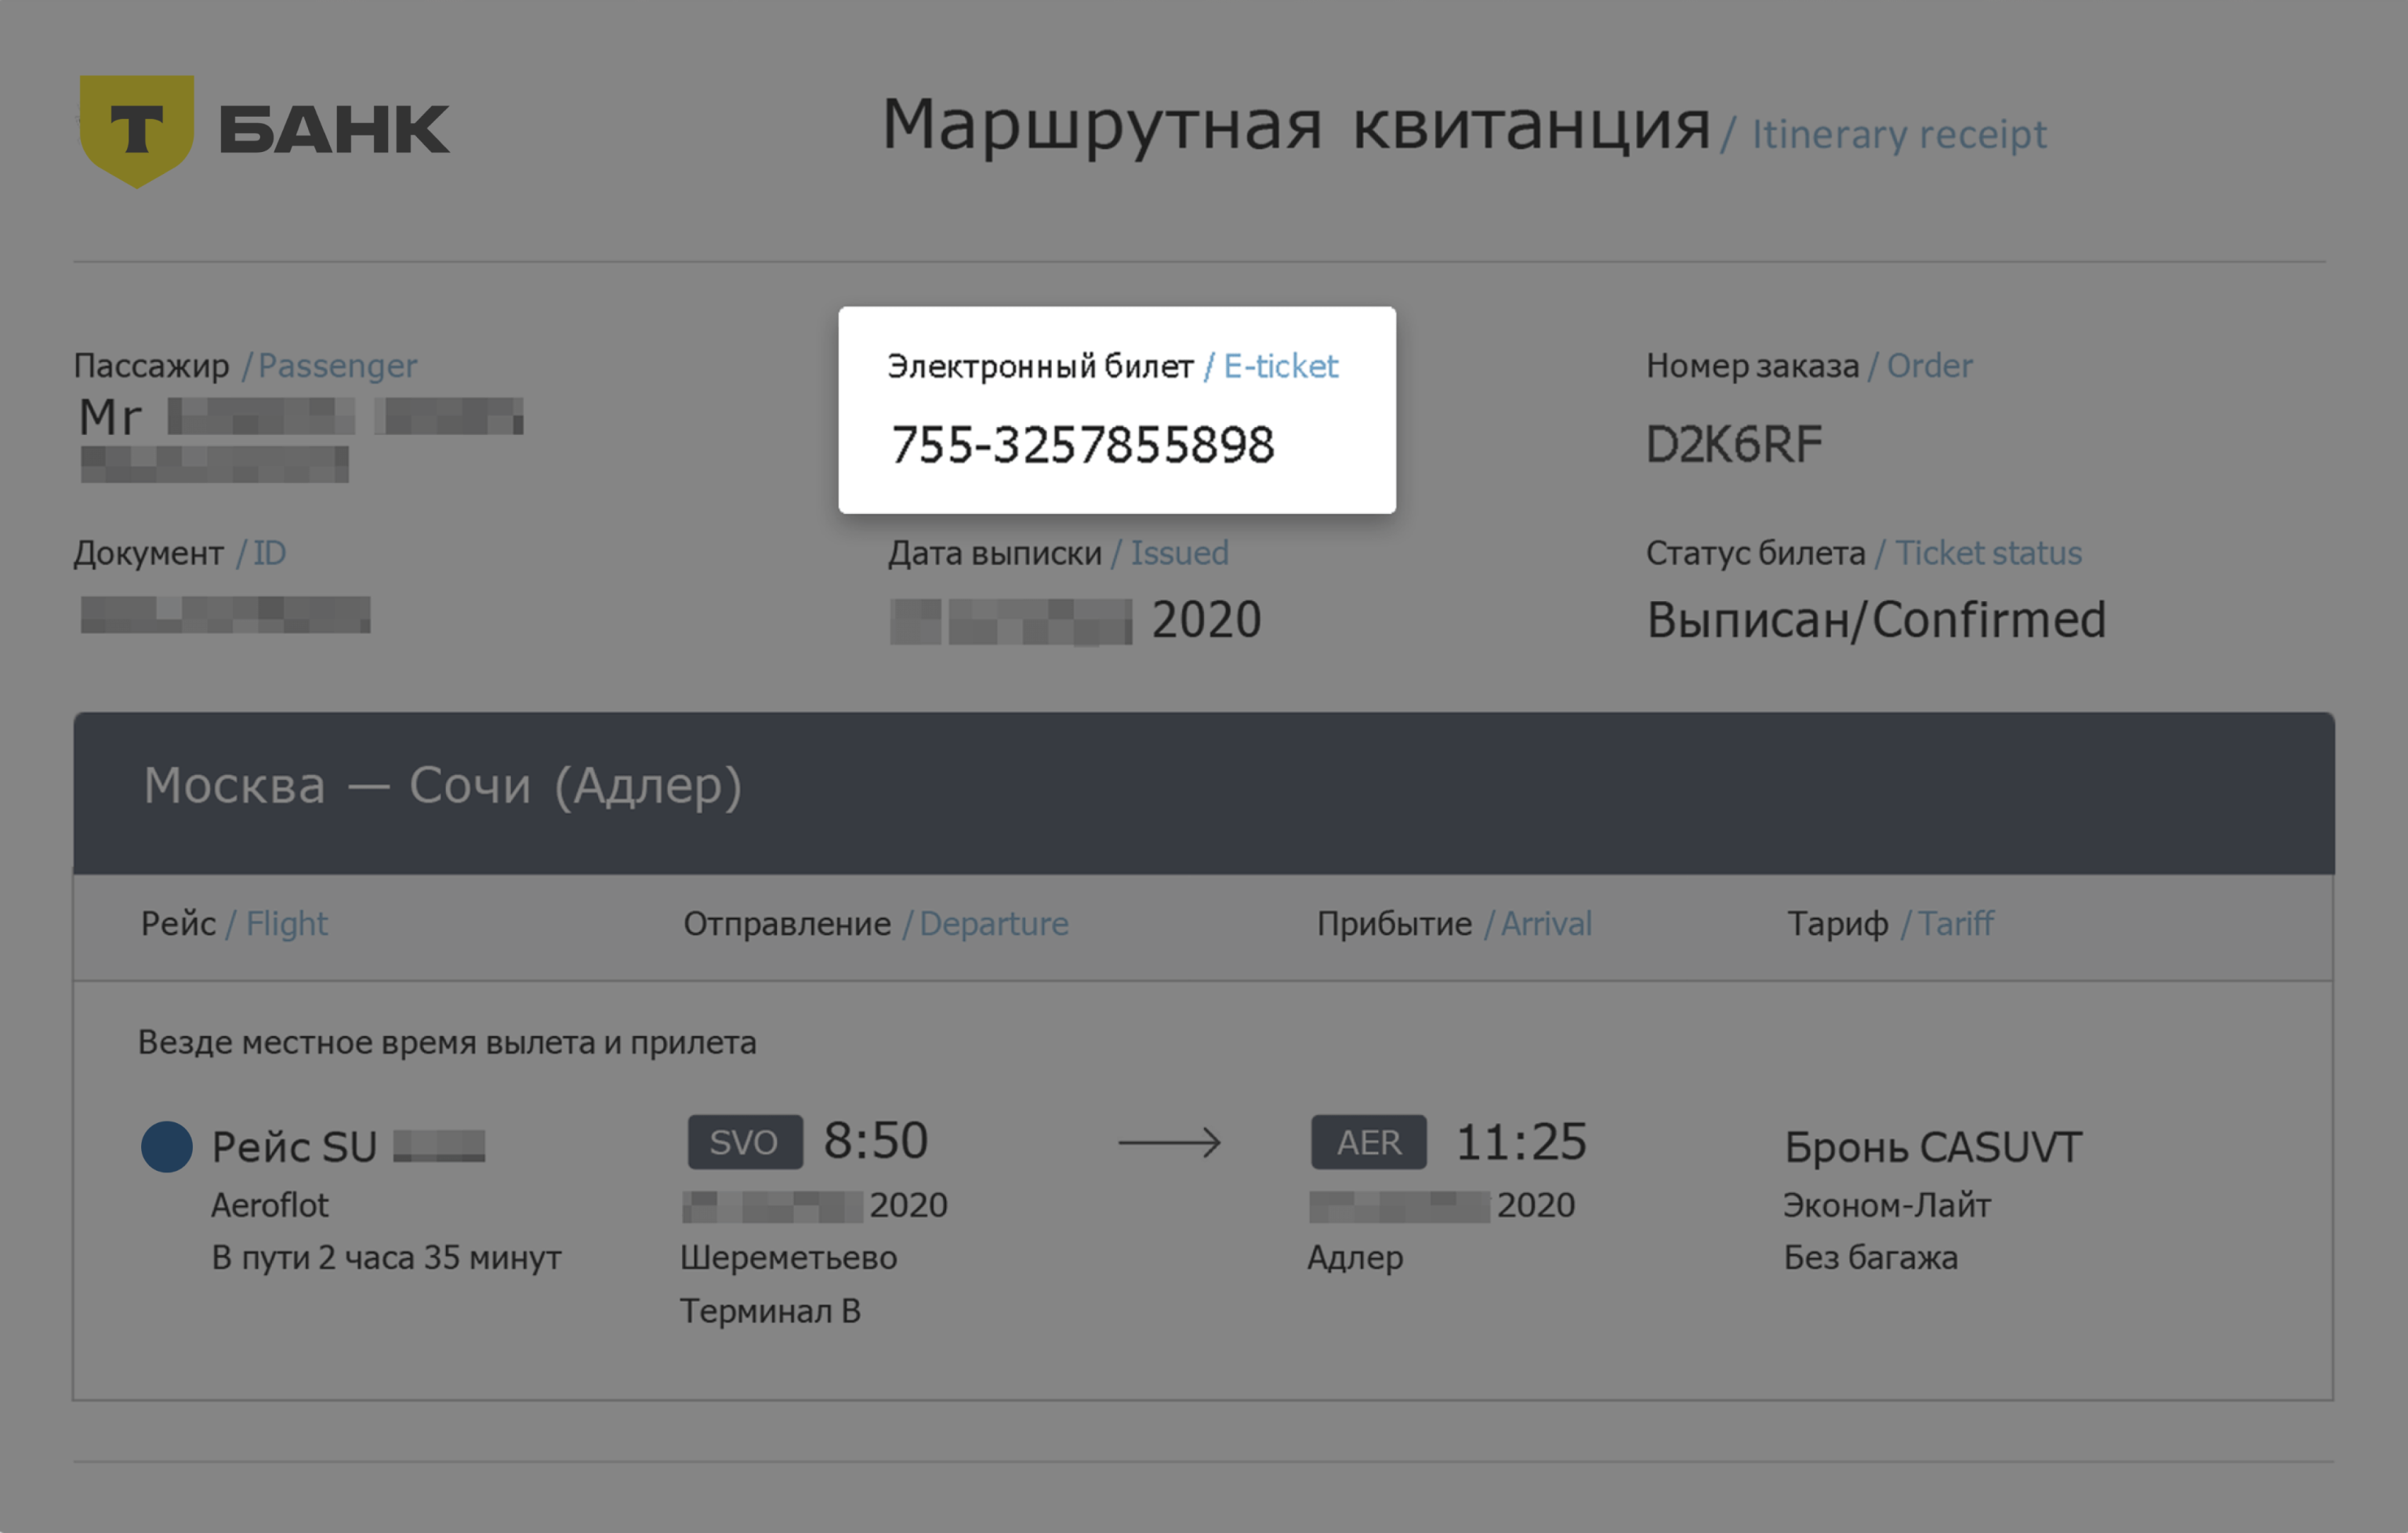Click the Терминал B text
This screenshot has width=2408, height=1533.
[x=770, y=1311]
